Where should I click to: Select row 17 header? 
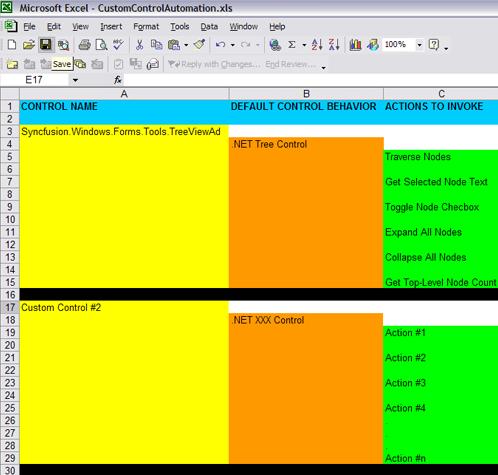10,307
